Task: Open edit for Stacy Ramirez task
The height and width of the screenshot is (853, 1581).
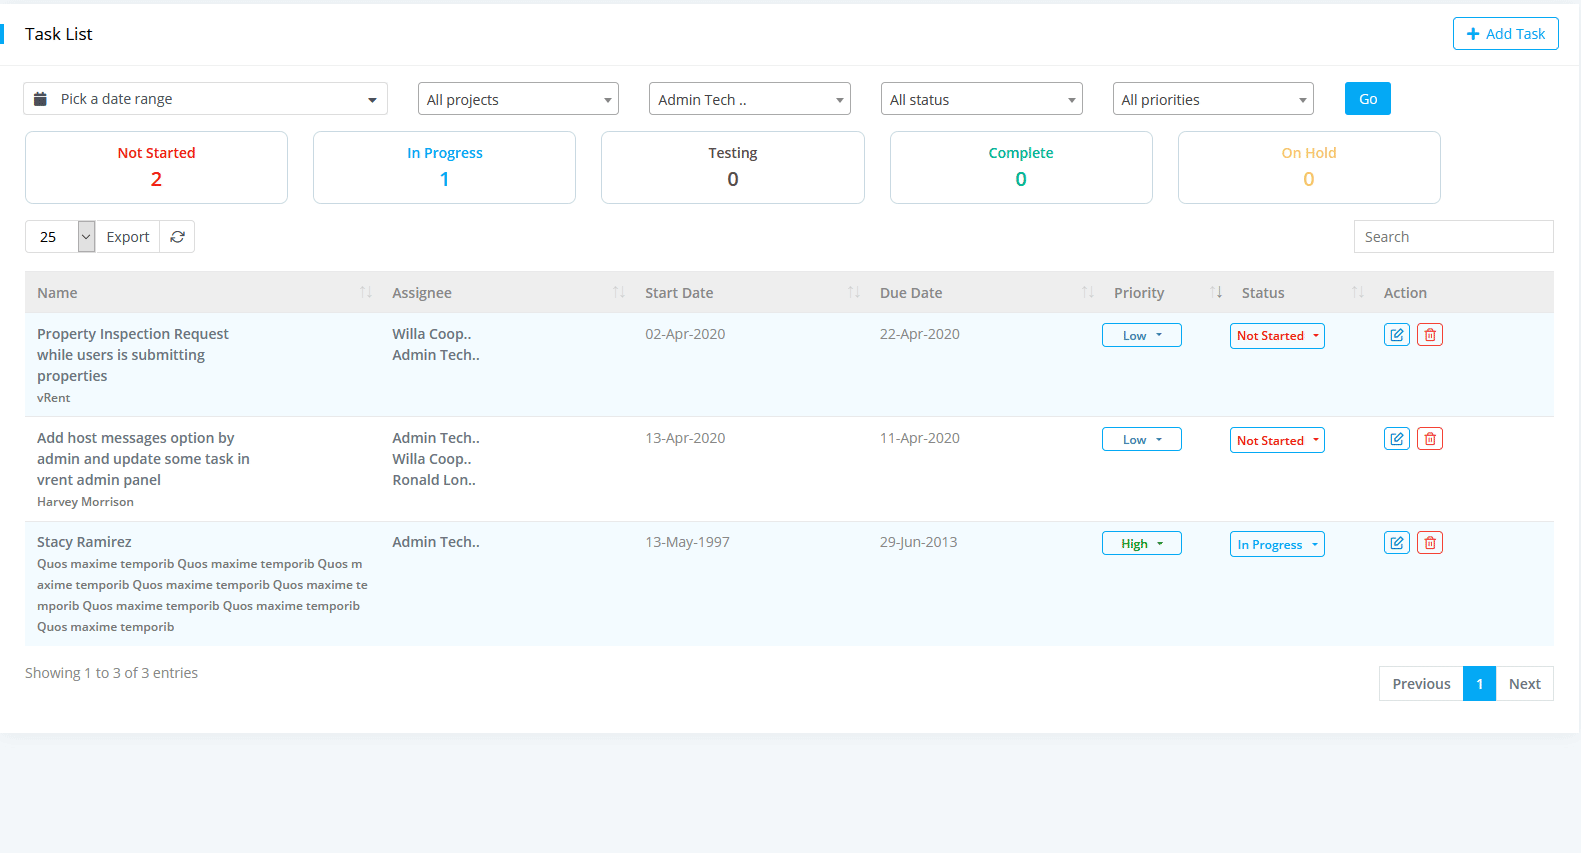Action: click(1396, 543)
